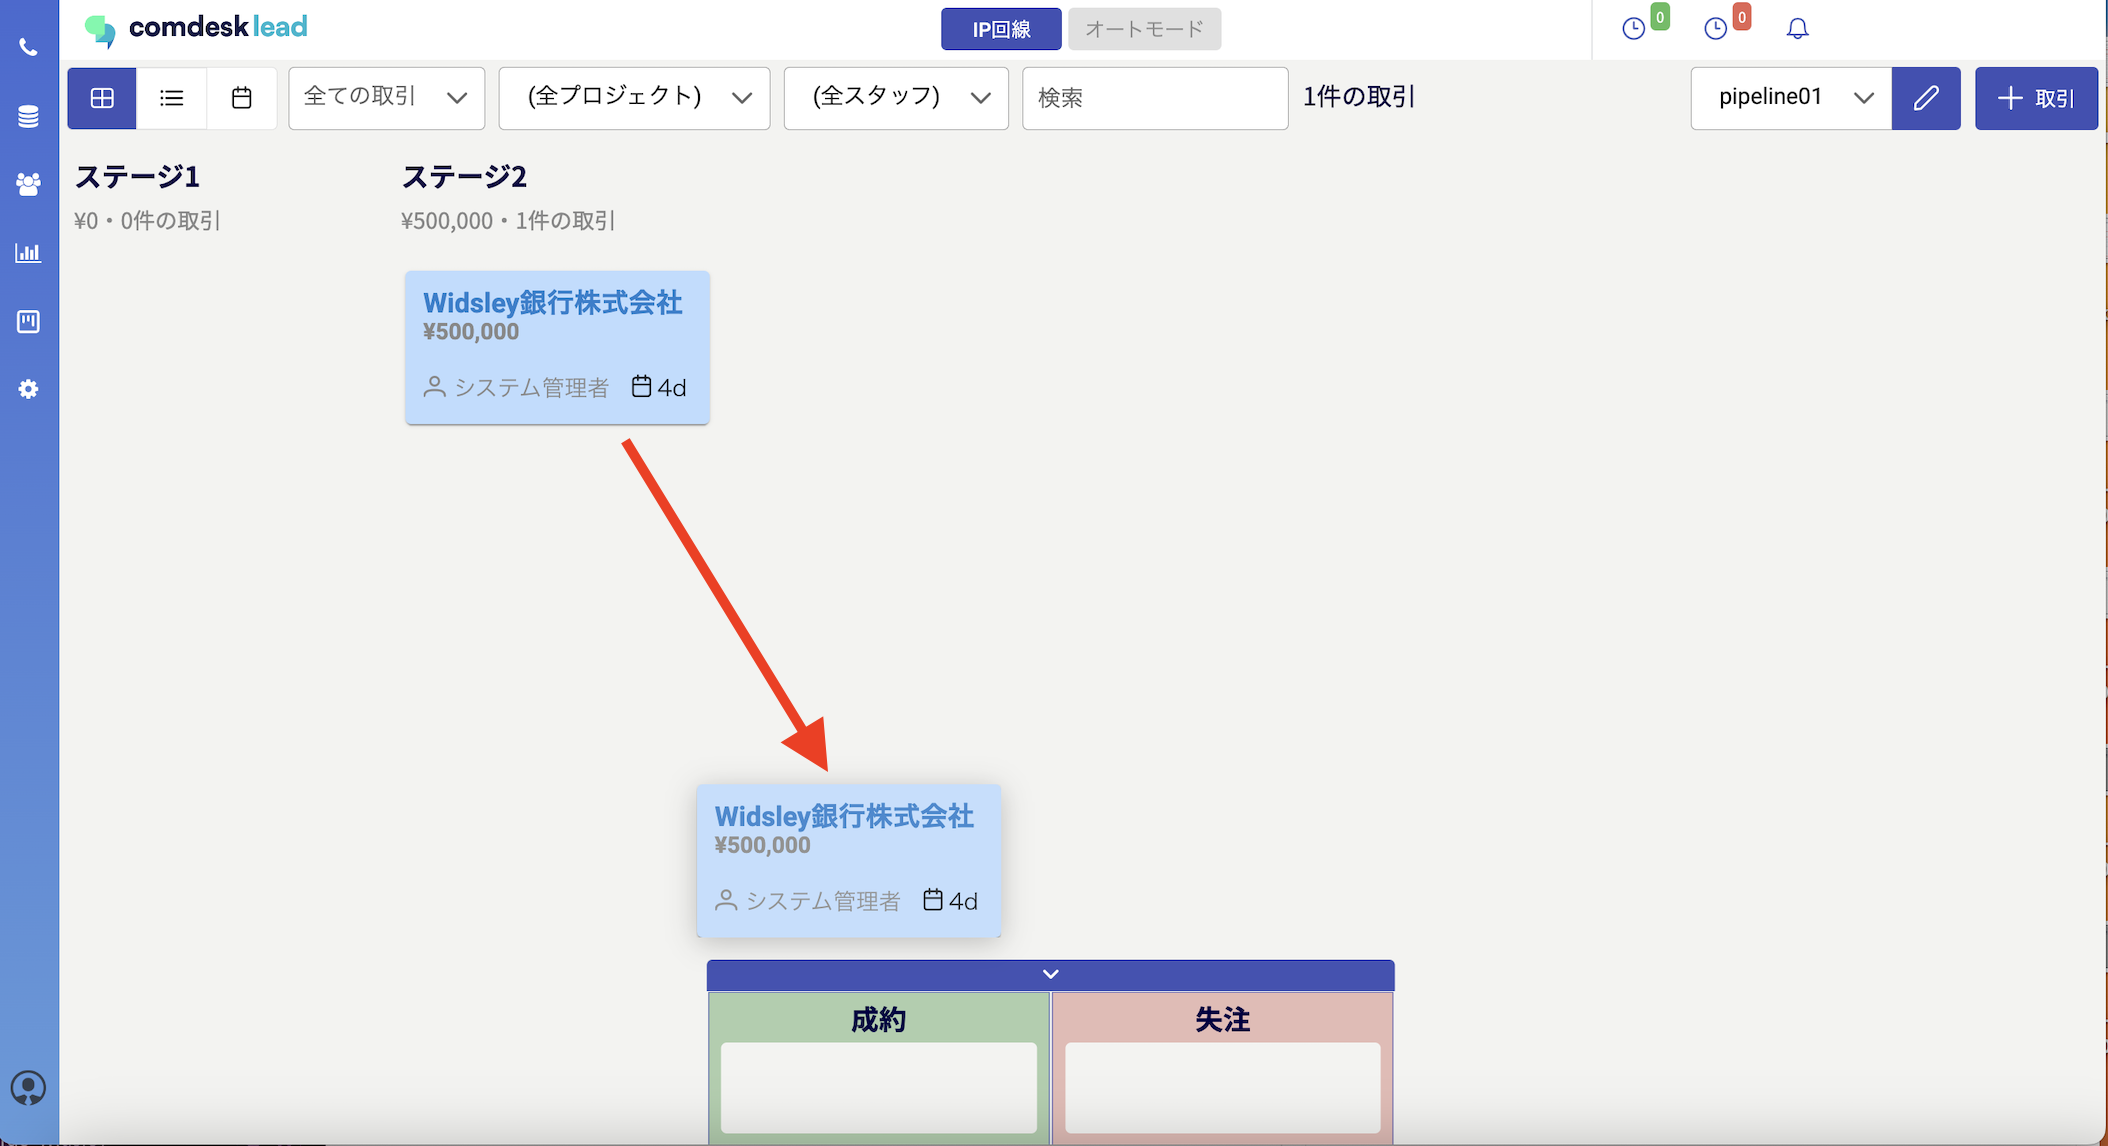Viewport: 2108px width, 1146px height.
Task: Click the clock icon with green badge
Action: [x=1633, y=29]
